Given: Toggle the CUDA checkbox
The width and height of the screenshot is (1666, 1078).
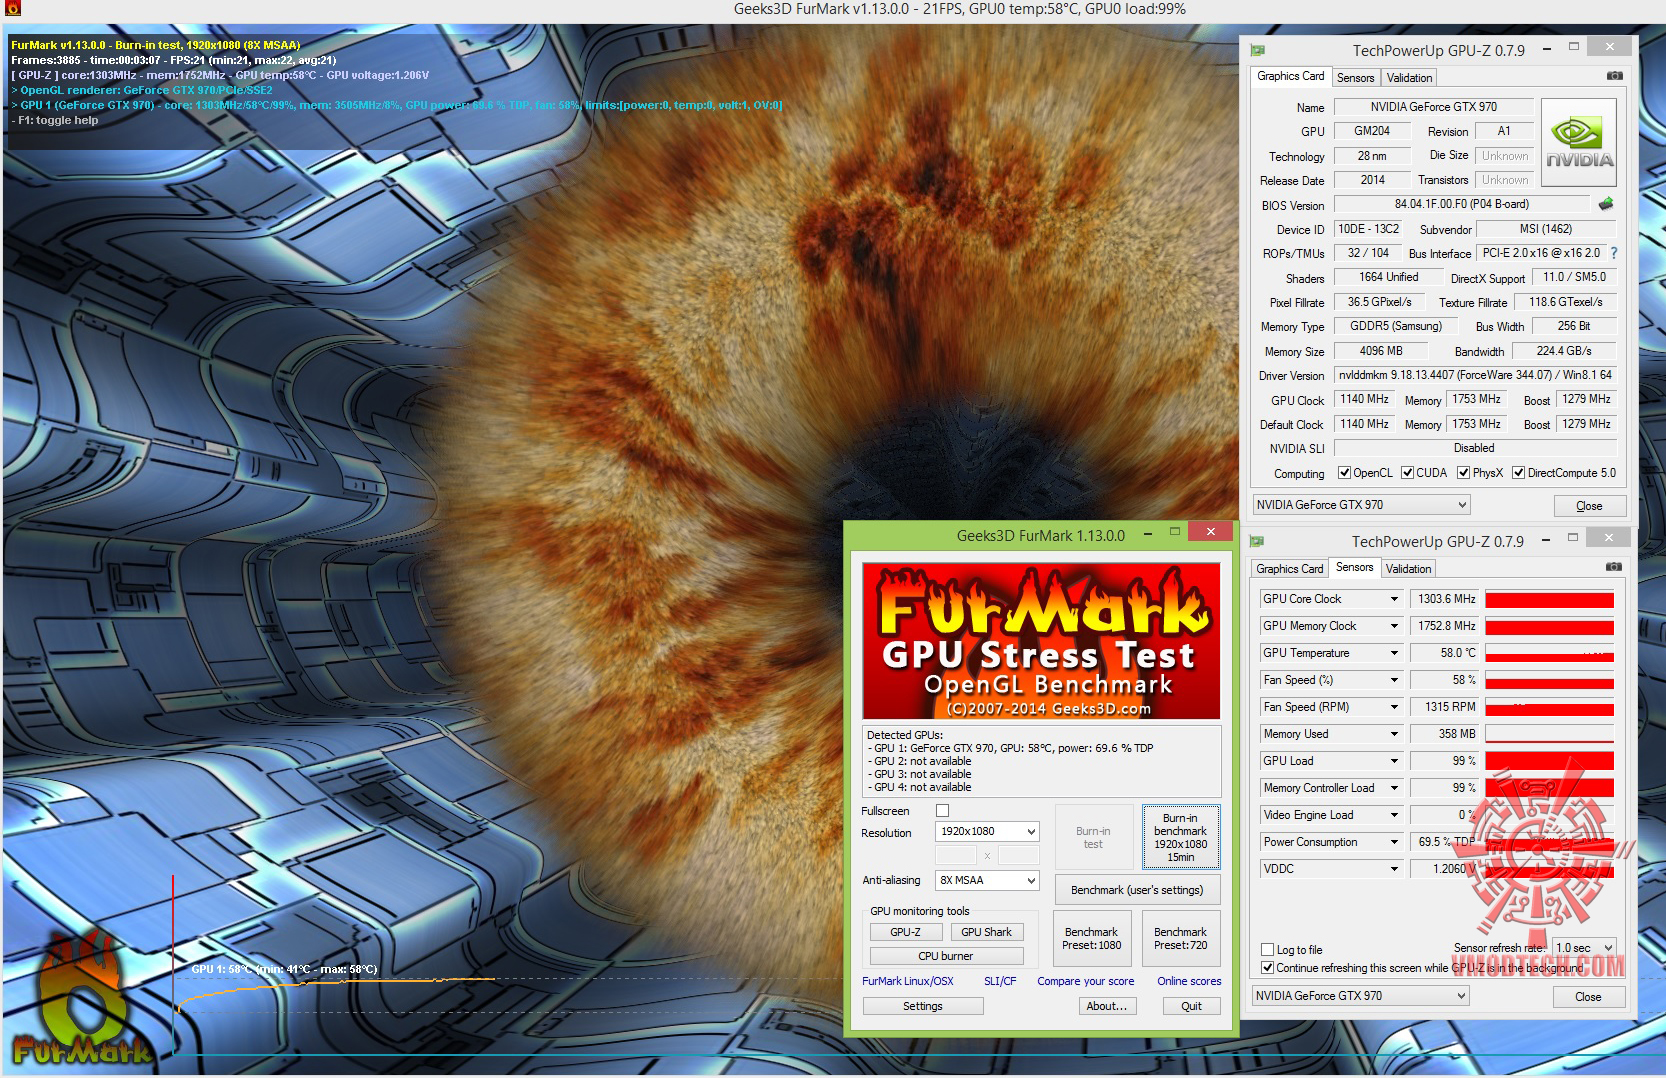Looking at the screenshot, I should (1407, 473).
